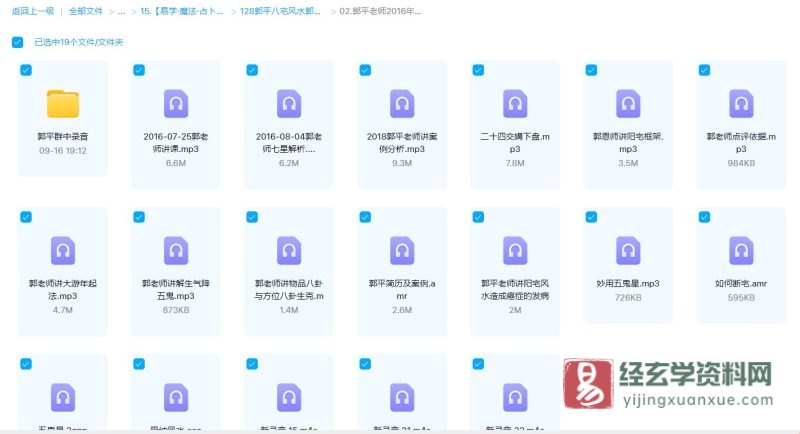Select the 郭平老师讲阳宅风水 audio thumbnail

[x=515, y=250]
